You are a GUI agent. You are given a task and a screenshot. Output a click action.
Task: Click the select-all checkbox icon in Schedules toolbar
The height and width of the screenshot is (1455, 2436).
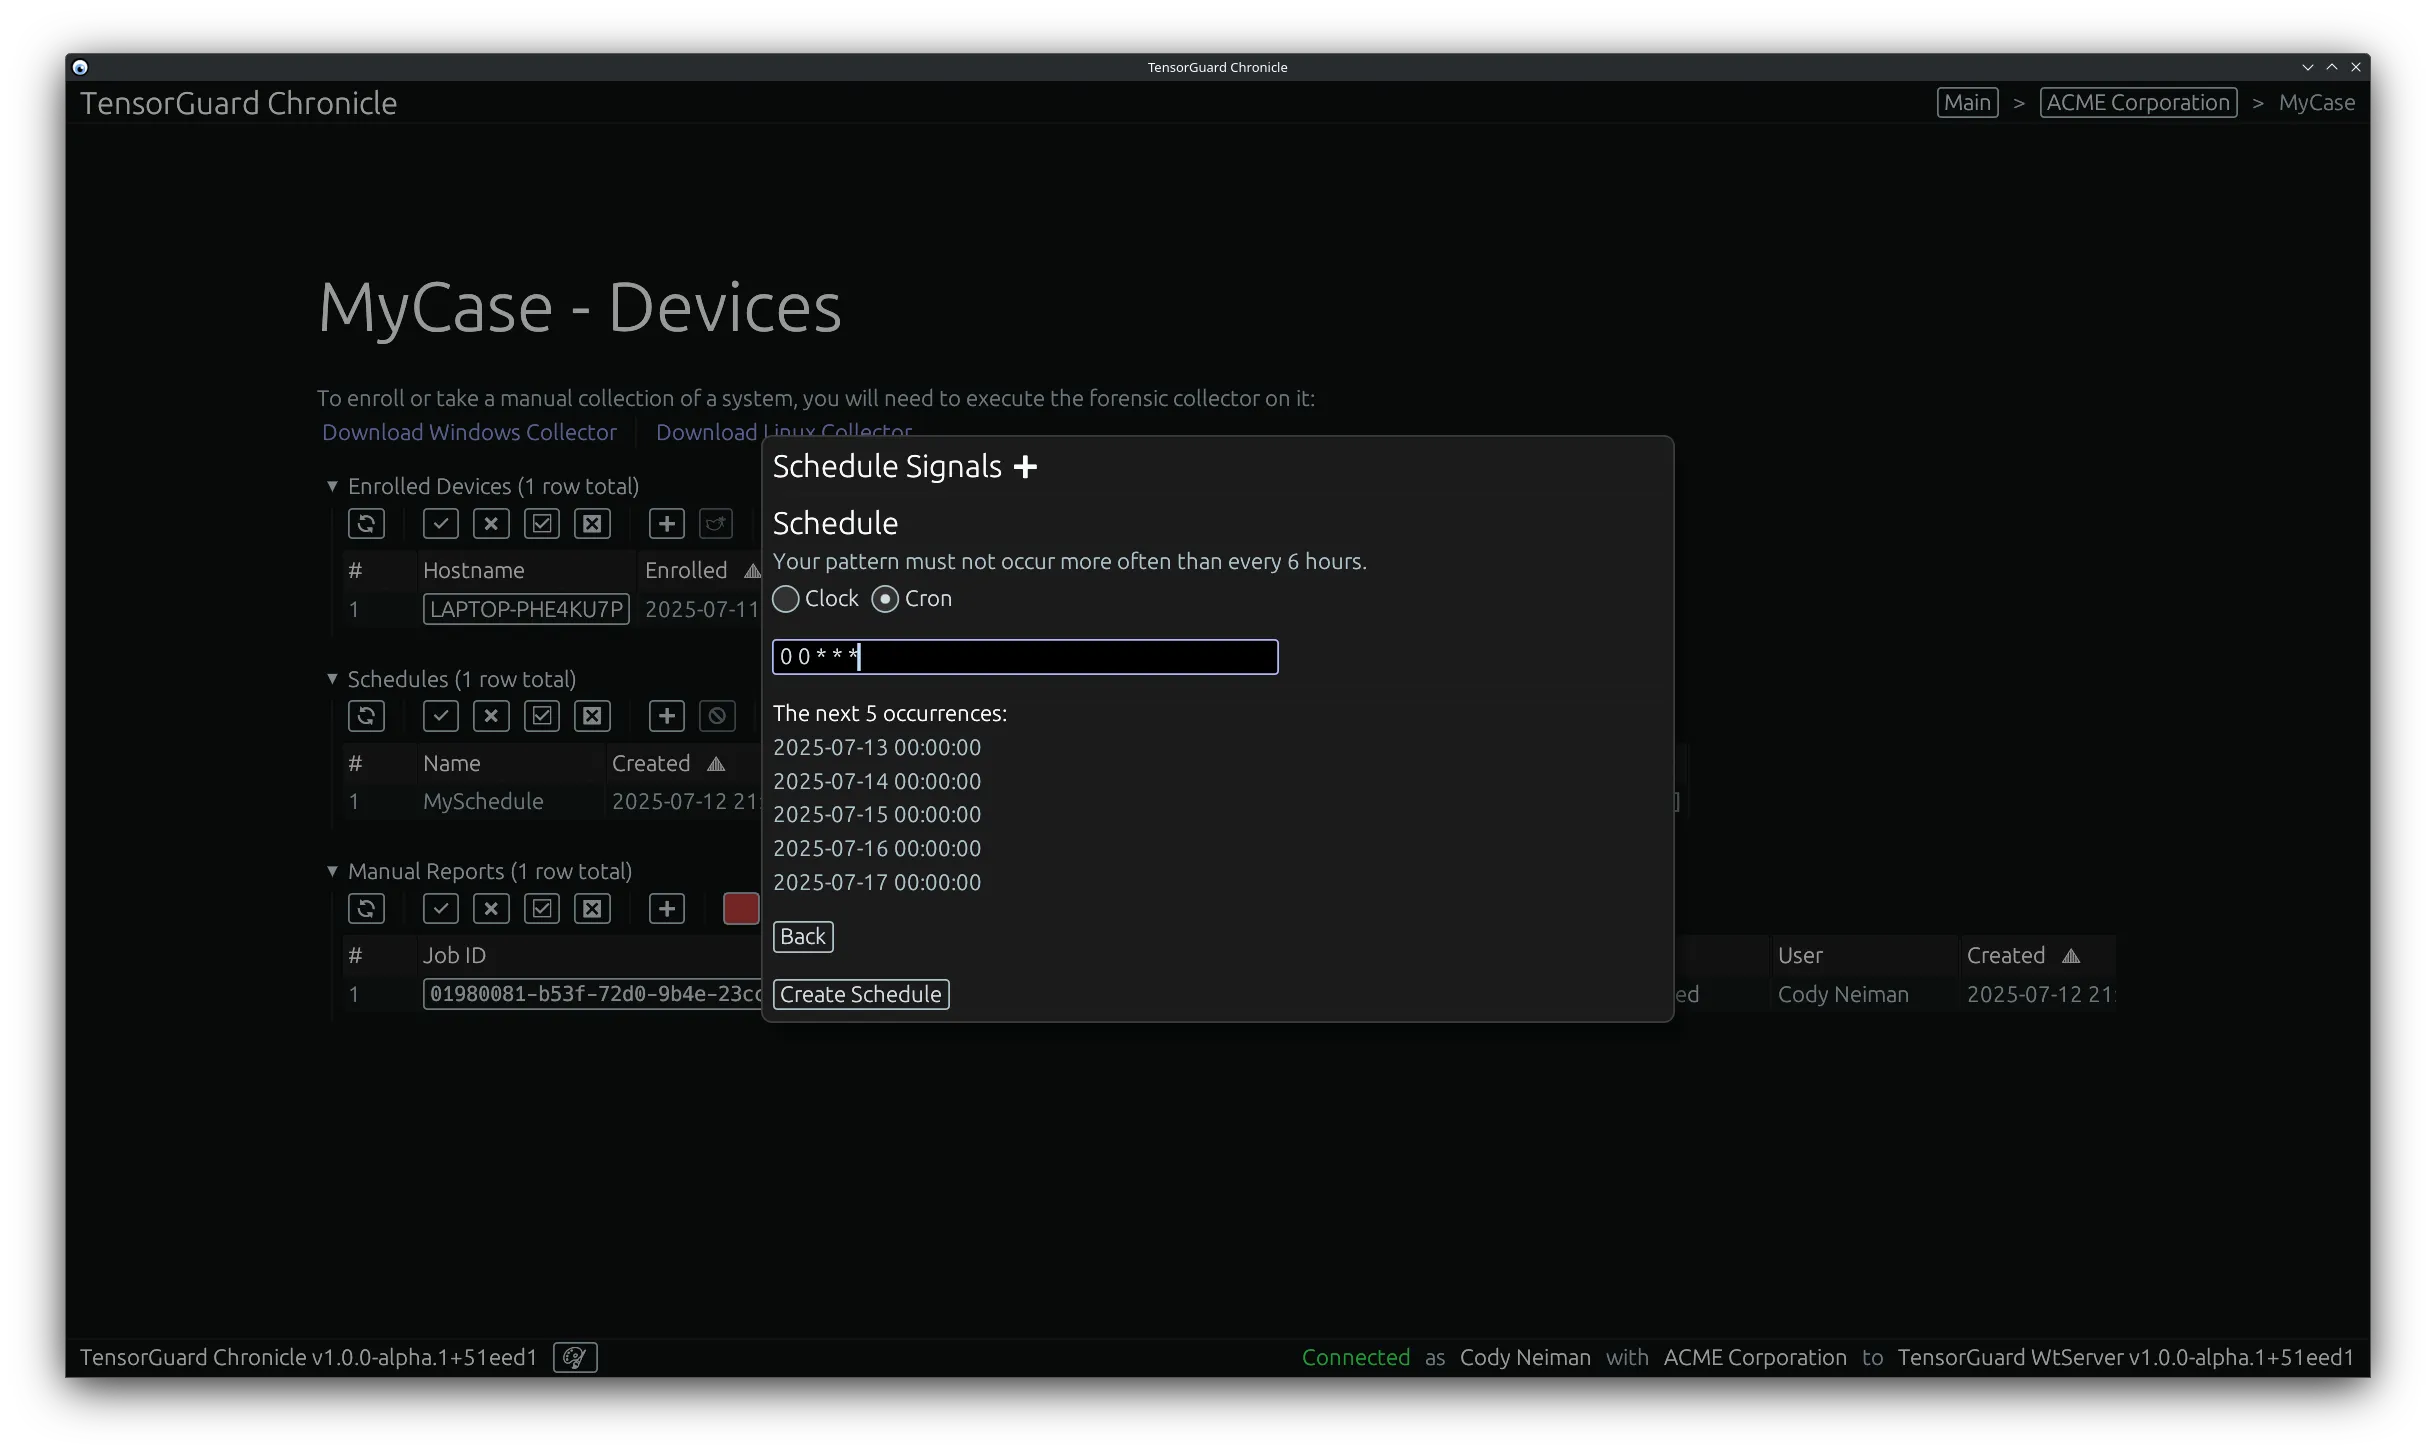(542, 715)
